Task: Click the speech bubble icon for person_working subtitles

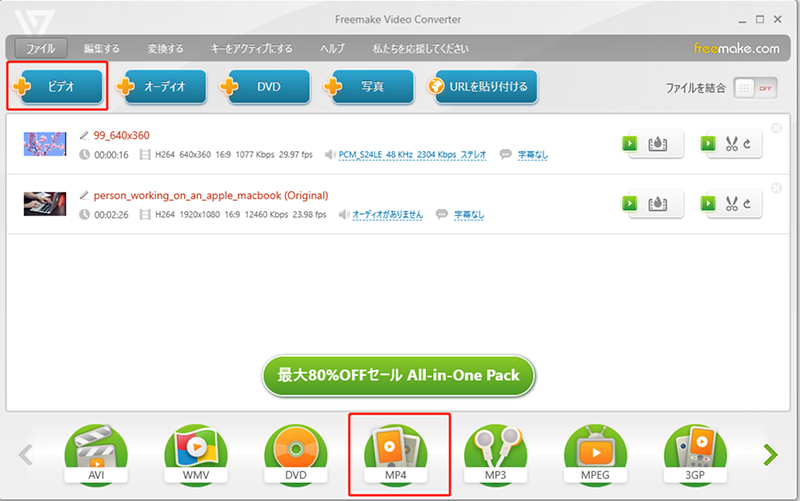Action: point(441,214)
